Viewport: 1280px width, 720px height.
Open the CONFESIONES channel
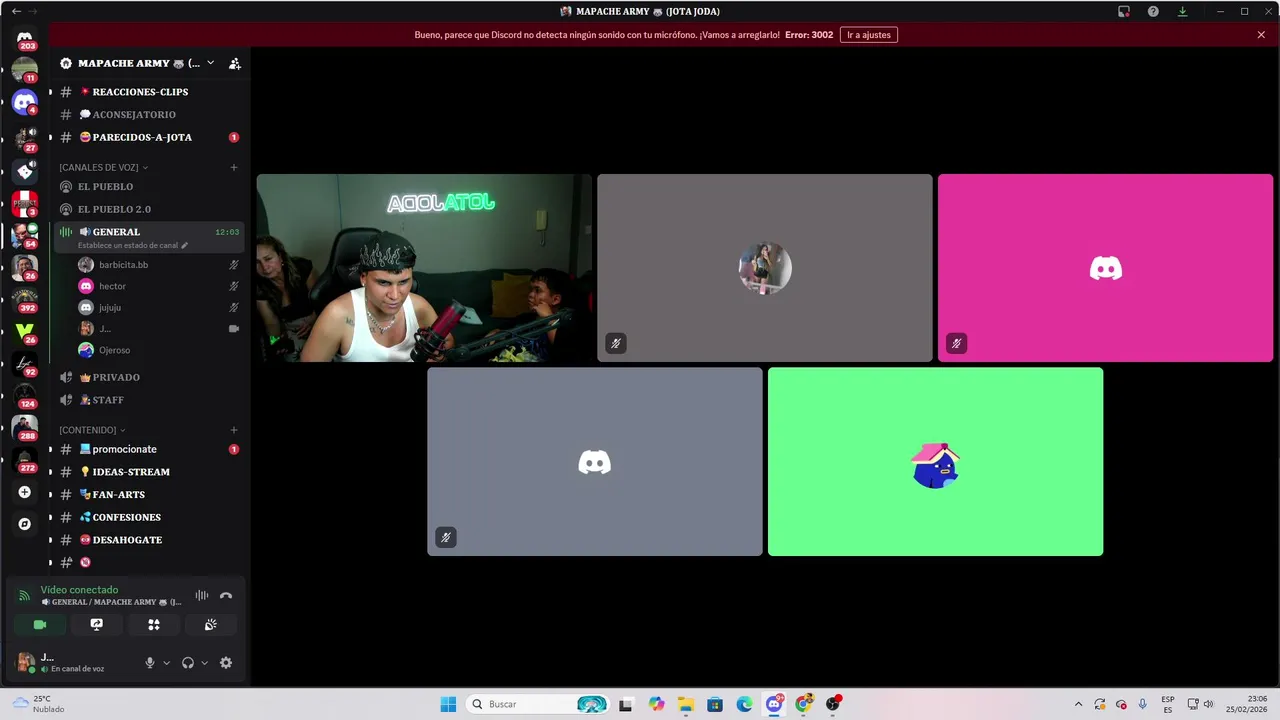(126, 517)
